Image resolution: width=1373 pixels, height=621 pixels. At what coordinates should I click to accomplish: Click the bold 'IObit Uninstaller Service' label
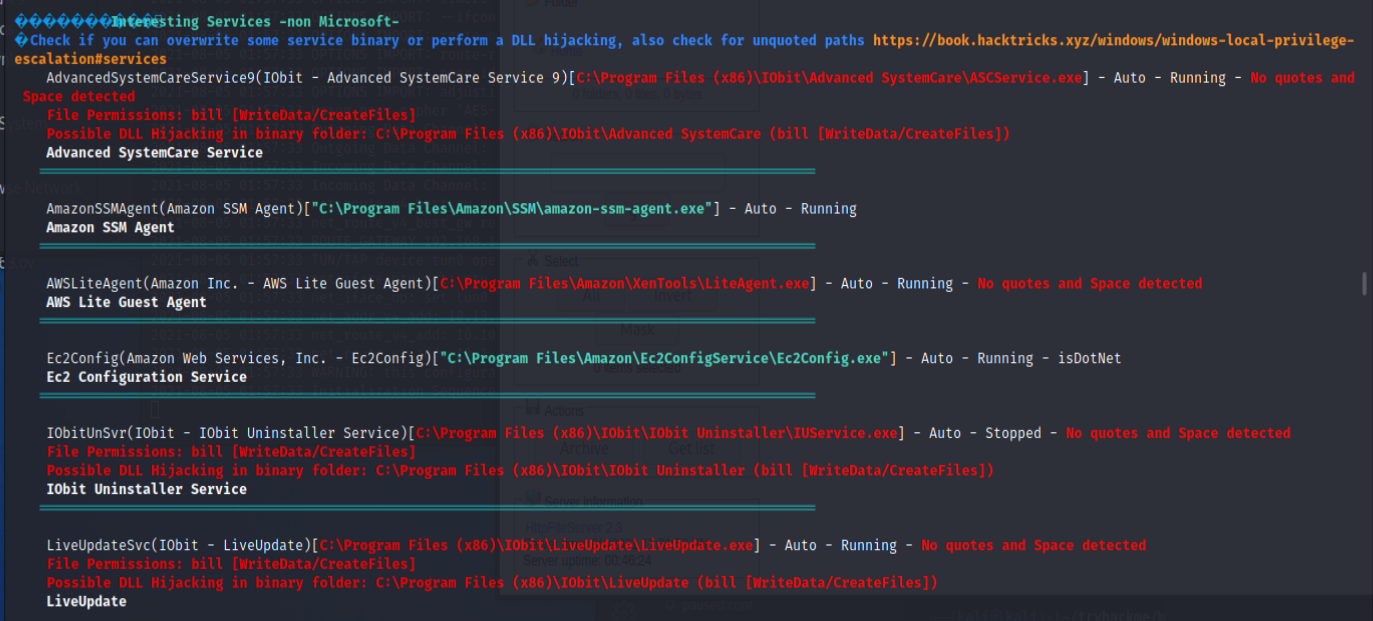(x=146, y=489)
